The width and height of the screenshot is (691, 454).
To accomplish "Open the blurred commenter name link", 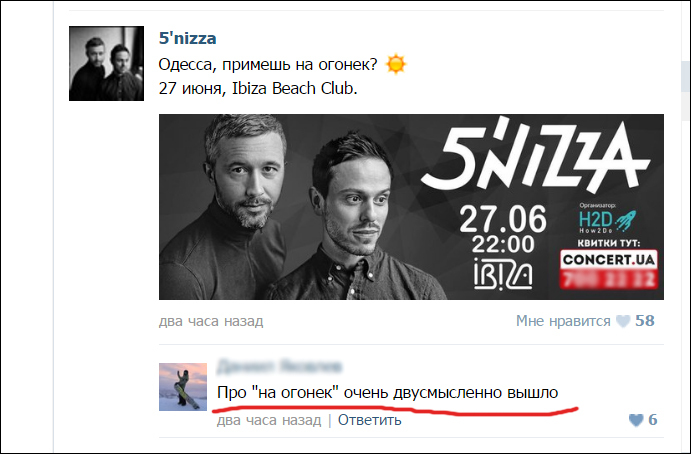I will point(279,367).
